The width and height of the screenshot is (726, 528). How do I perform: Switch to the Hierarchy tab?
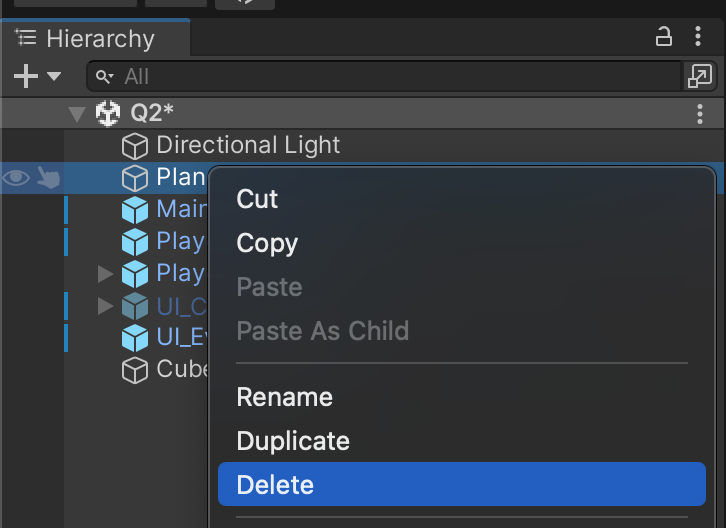[95, 39]
